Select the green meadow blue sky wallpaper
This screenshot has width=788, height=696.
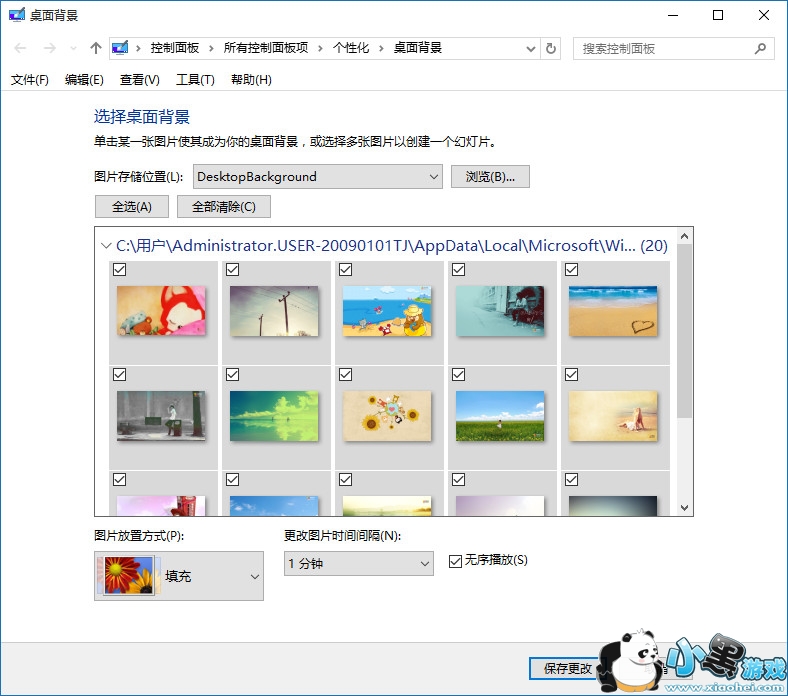click(x=501, y=416)
